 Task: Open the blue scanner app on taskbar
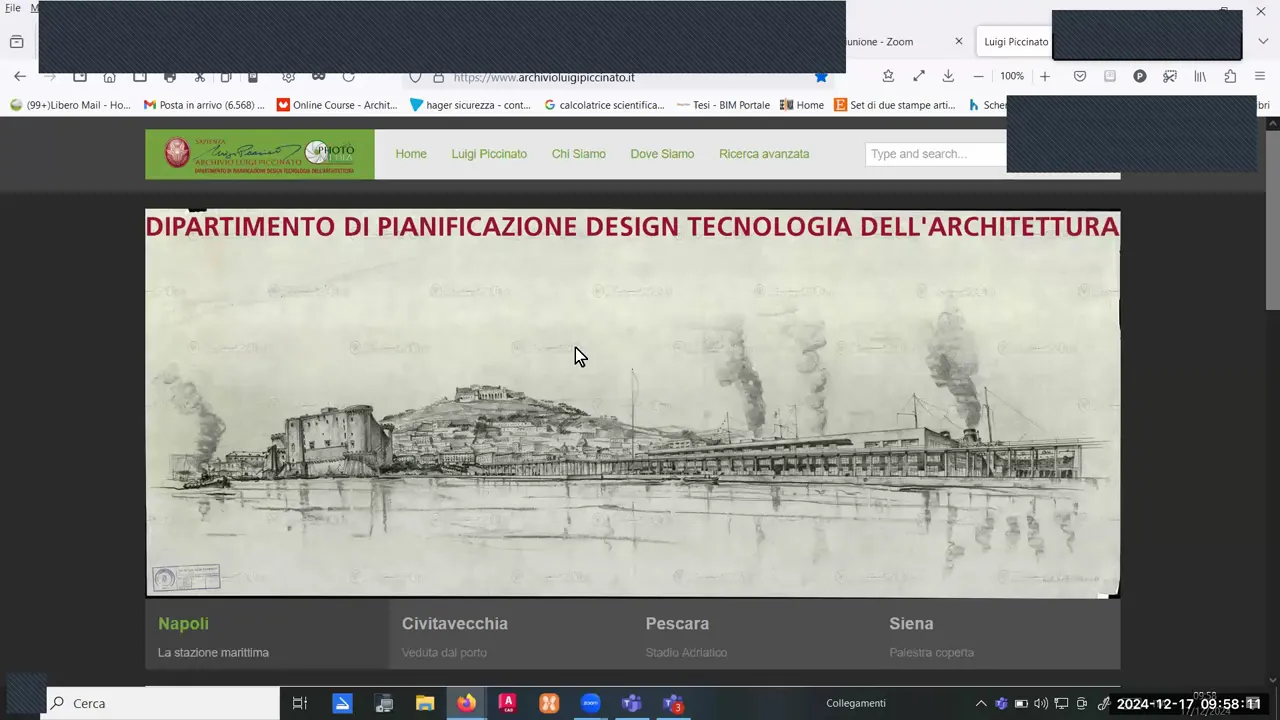342,703
